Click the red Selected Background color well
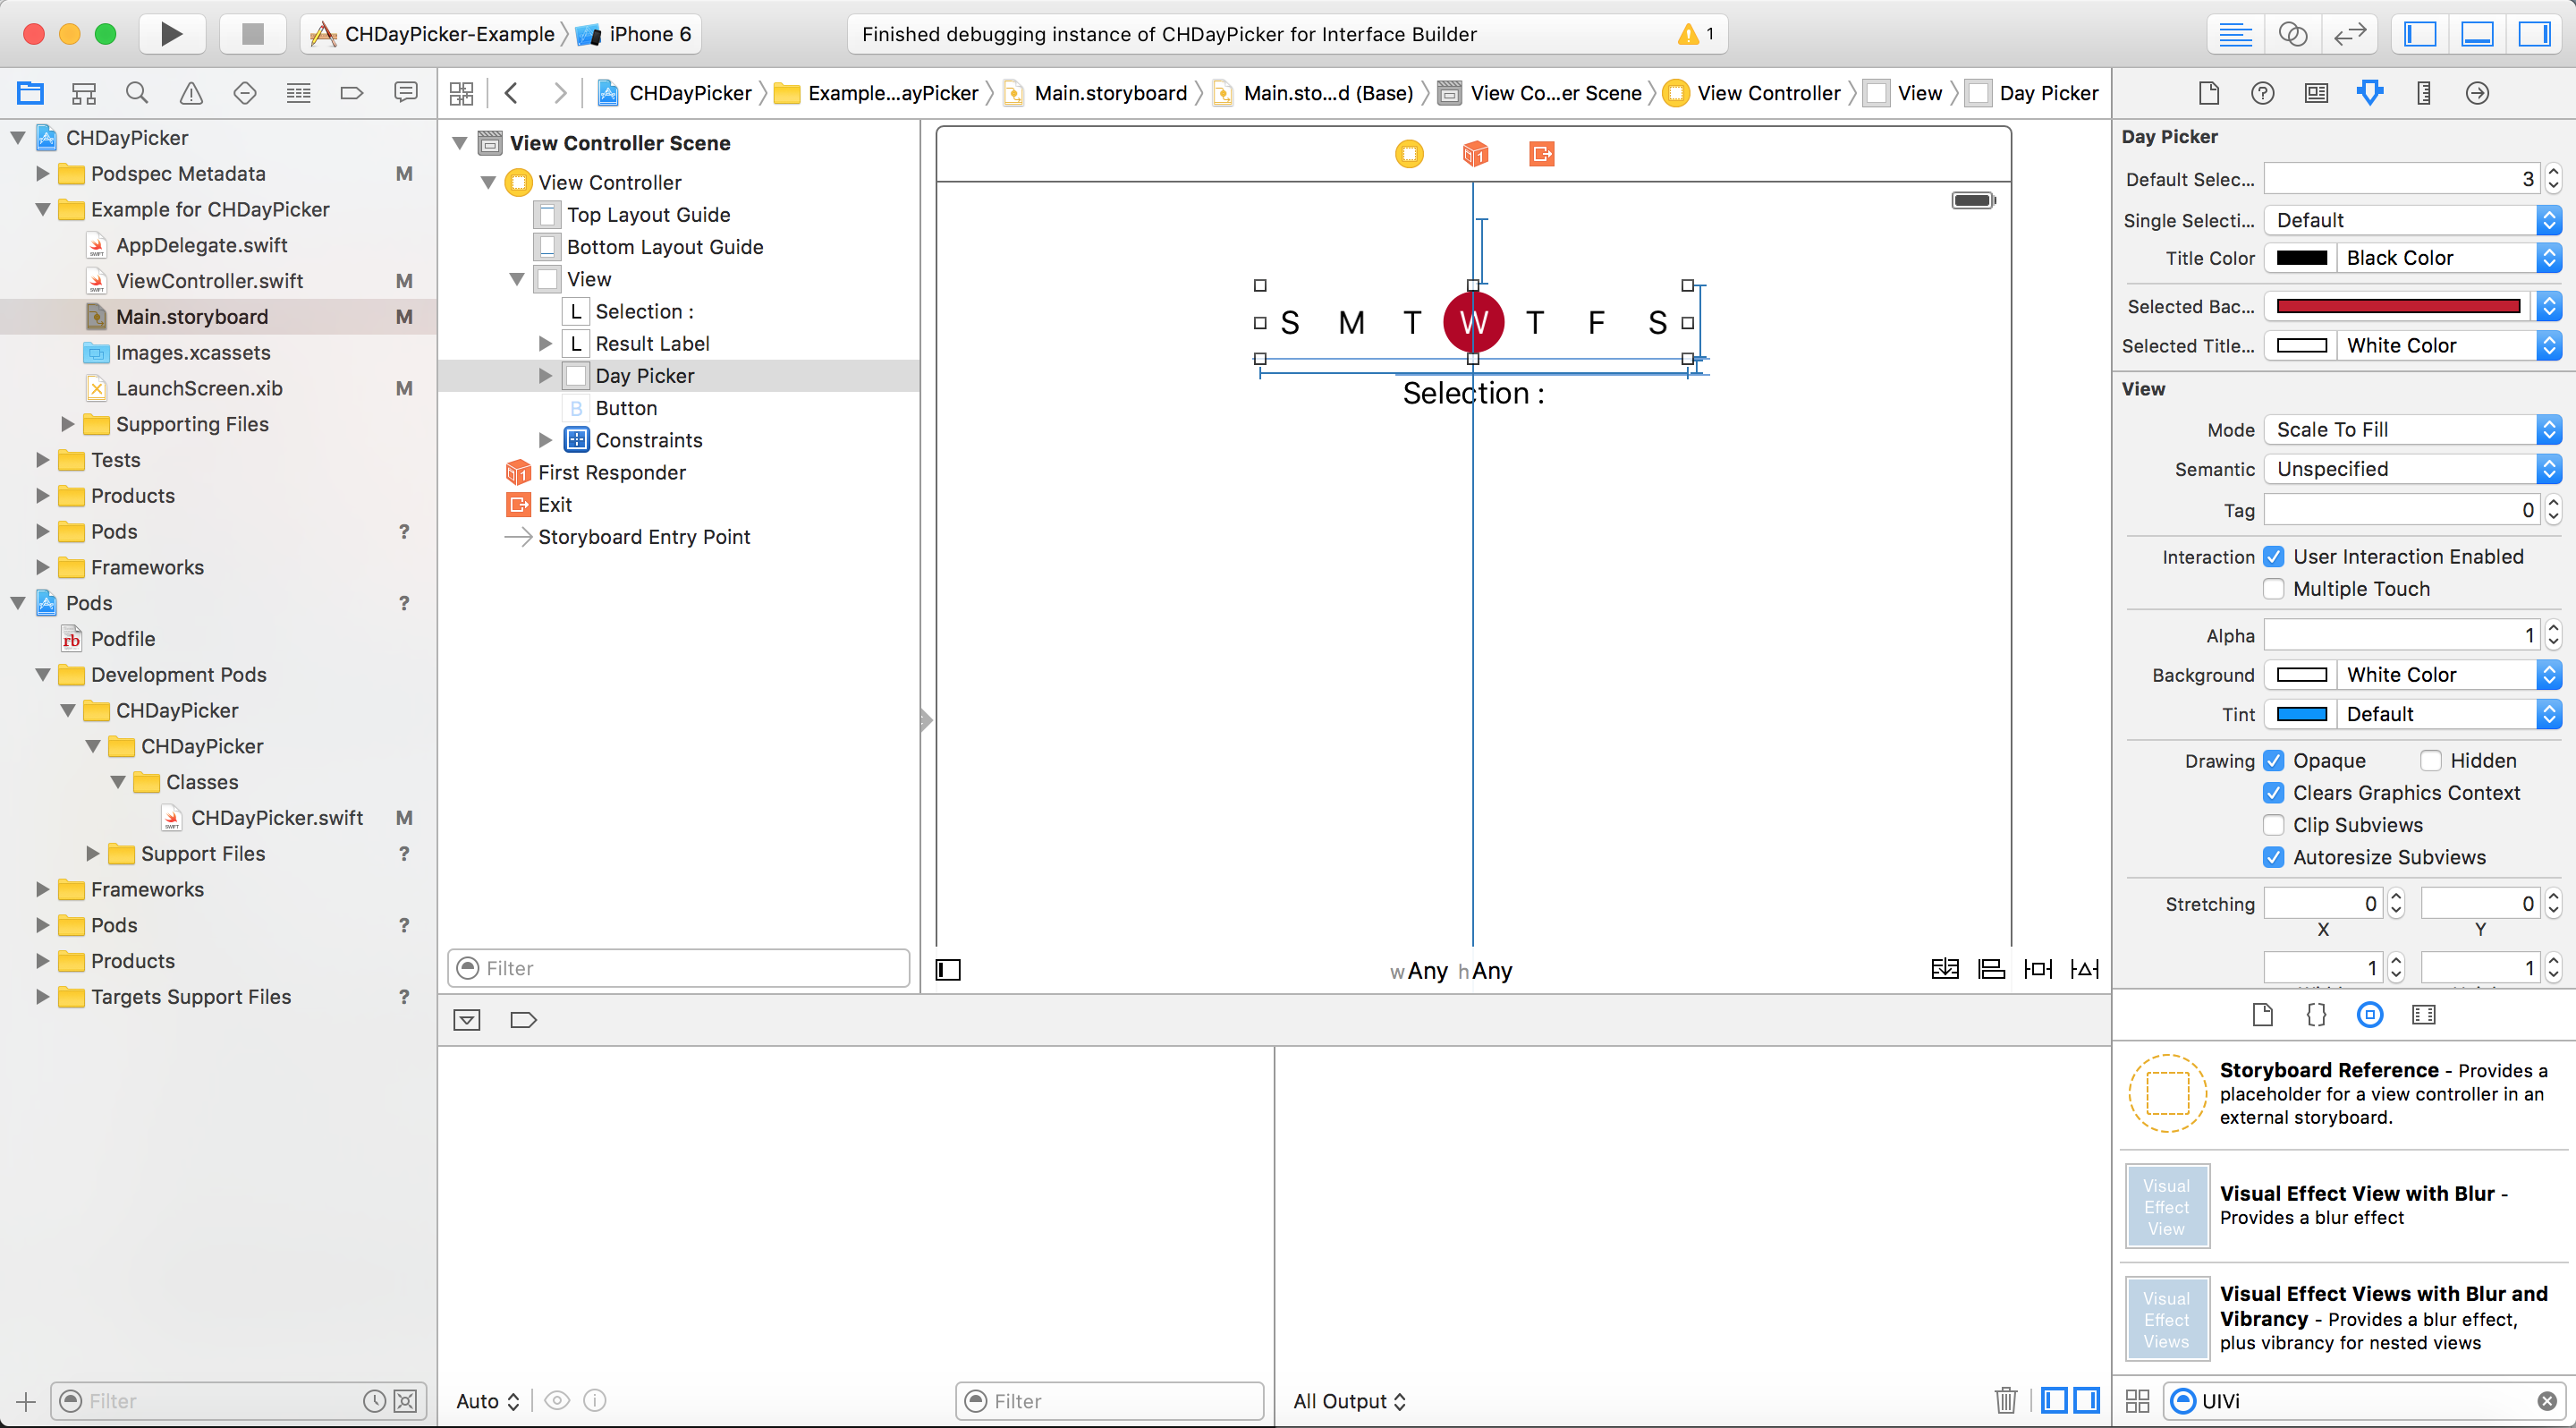The width and height of the screenshot is (2576, 1428). pyautogui.click(x=2397, y=306)
